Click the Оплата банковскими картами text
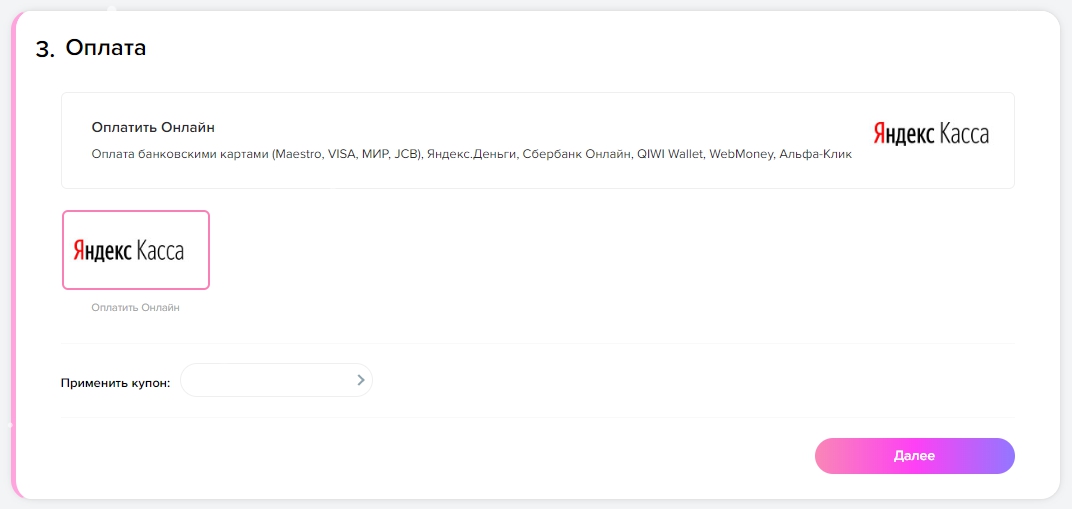Viewport: 1072px width, 509px height. coord(179,155)
